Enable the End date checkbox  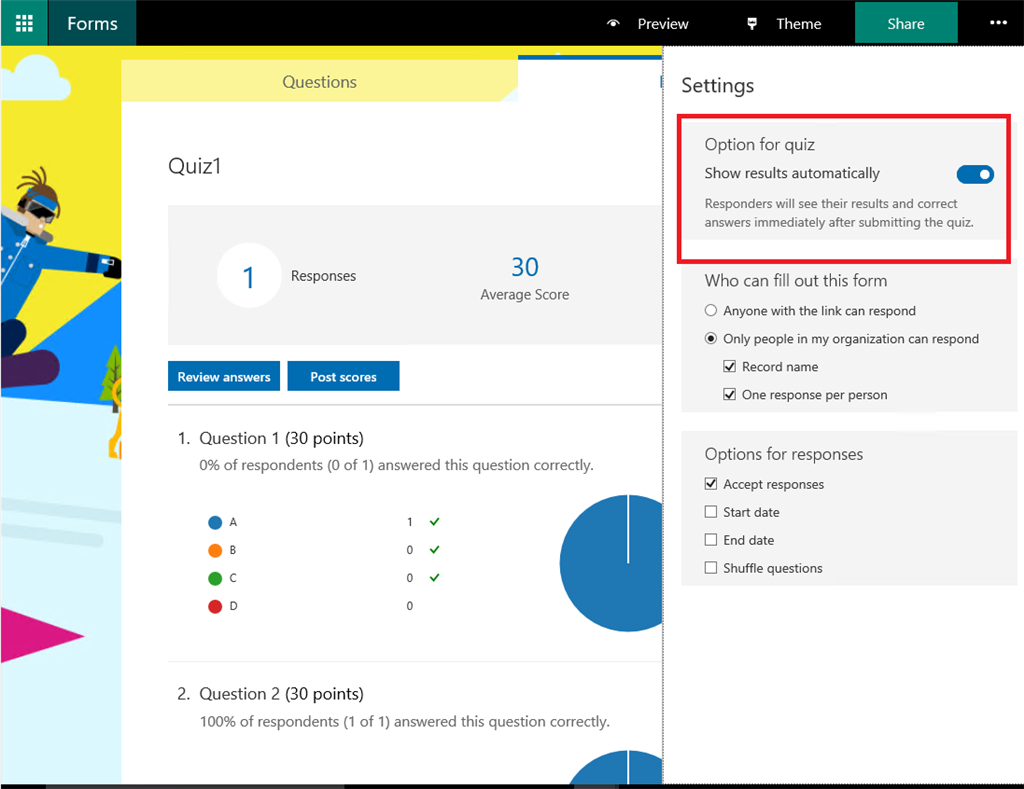(x=711, y=539)
